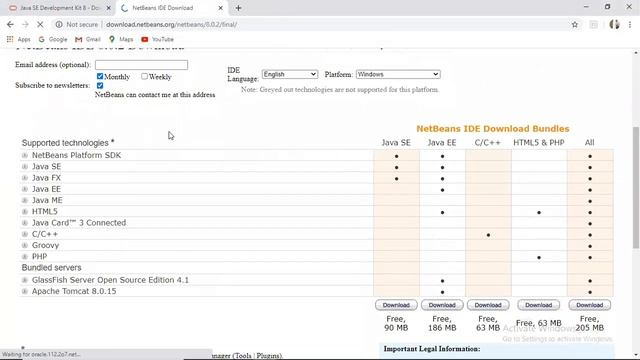This screenshot has height=360, width=640.
Task: Expand the Java SE technology row
Action: pos(25,167)
